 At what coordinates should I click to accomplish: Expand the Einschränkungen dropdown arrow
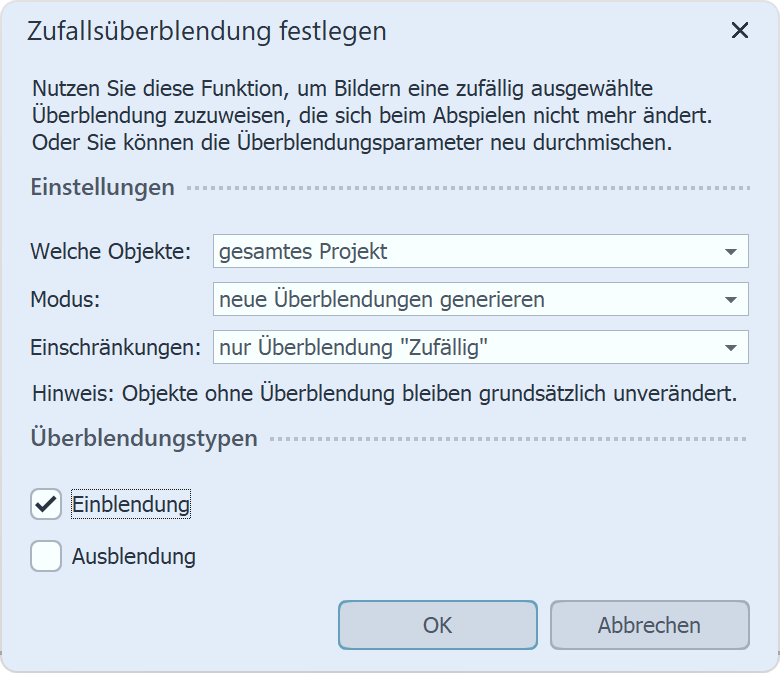click(x=731, y=347)
